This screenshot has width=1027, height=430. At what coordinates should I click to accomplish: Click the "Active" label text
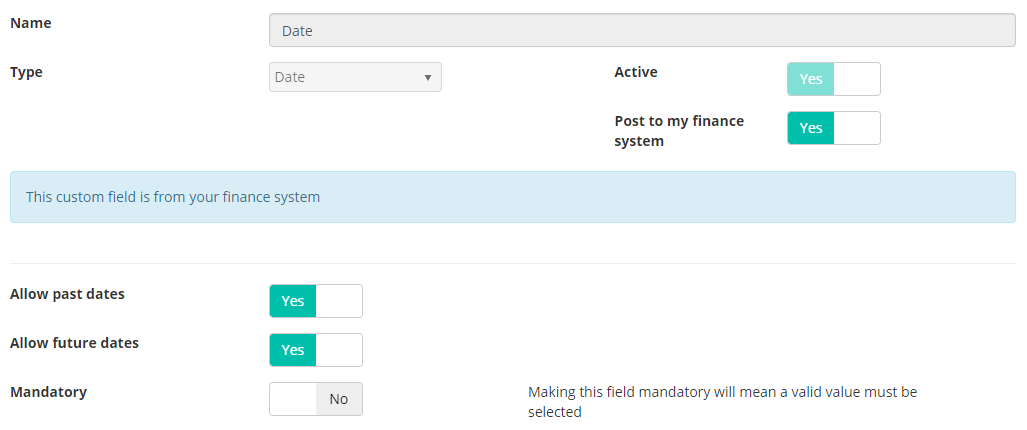click(x=636, y=72)
